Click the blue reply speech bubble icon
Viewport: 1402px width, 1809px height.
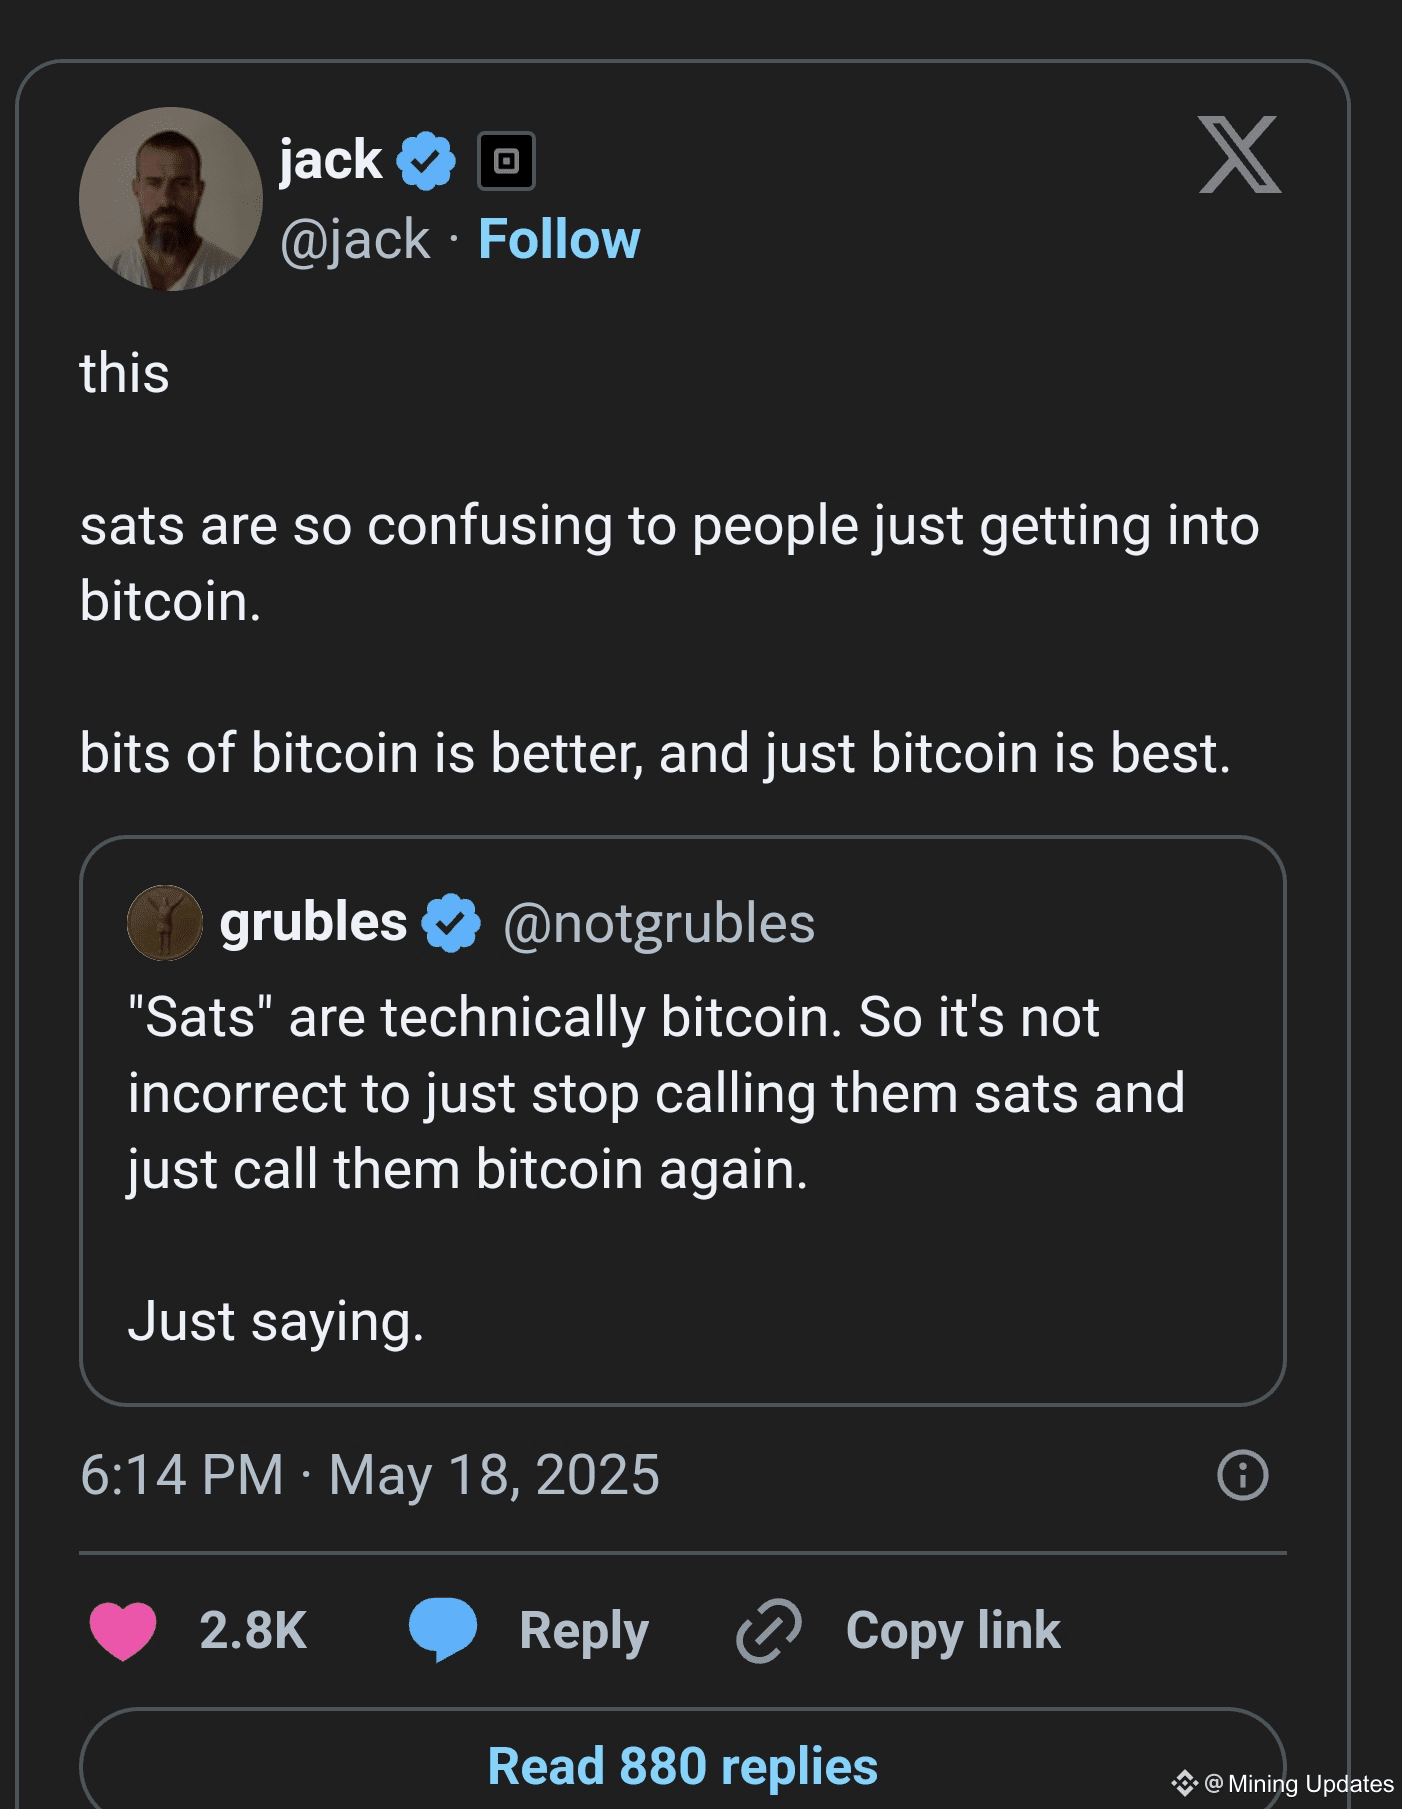click(443, 1629)
